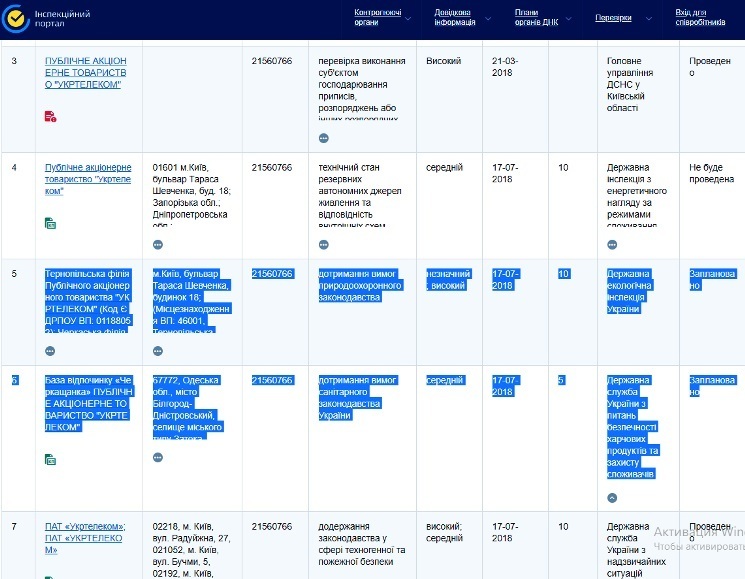Expand the row 6 address text (67772, Одеська обл.)
Screen dimensions: 745x579
[x=158, y=457]
